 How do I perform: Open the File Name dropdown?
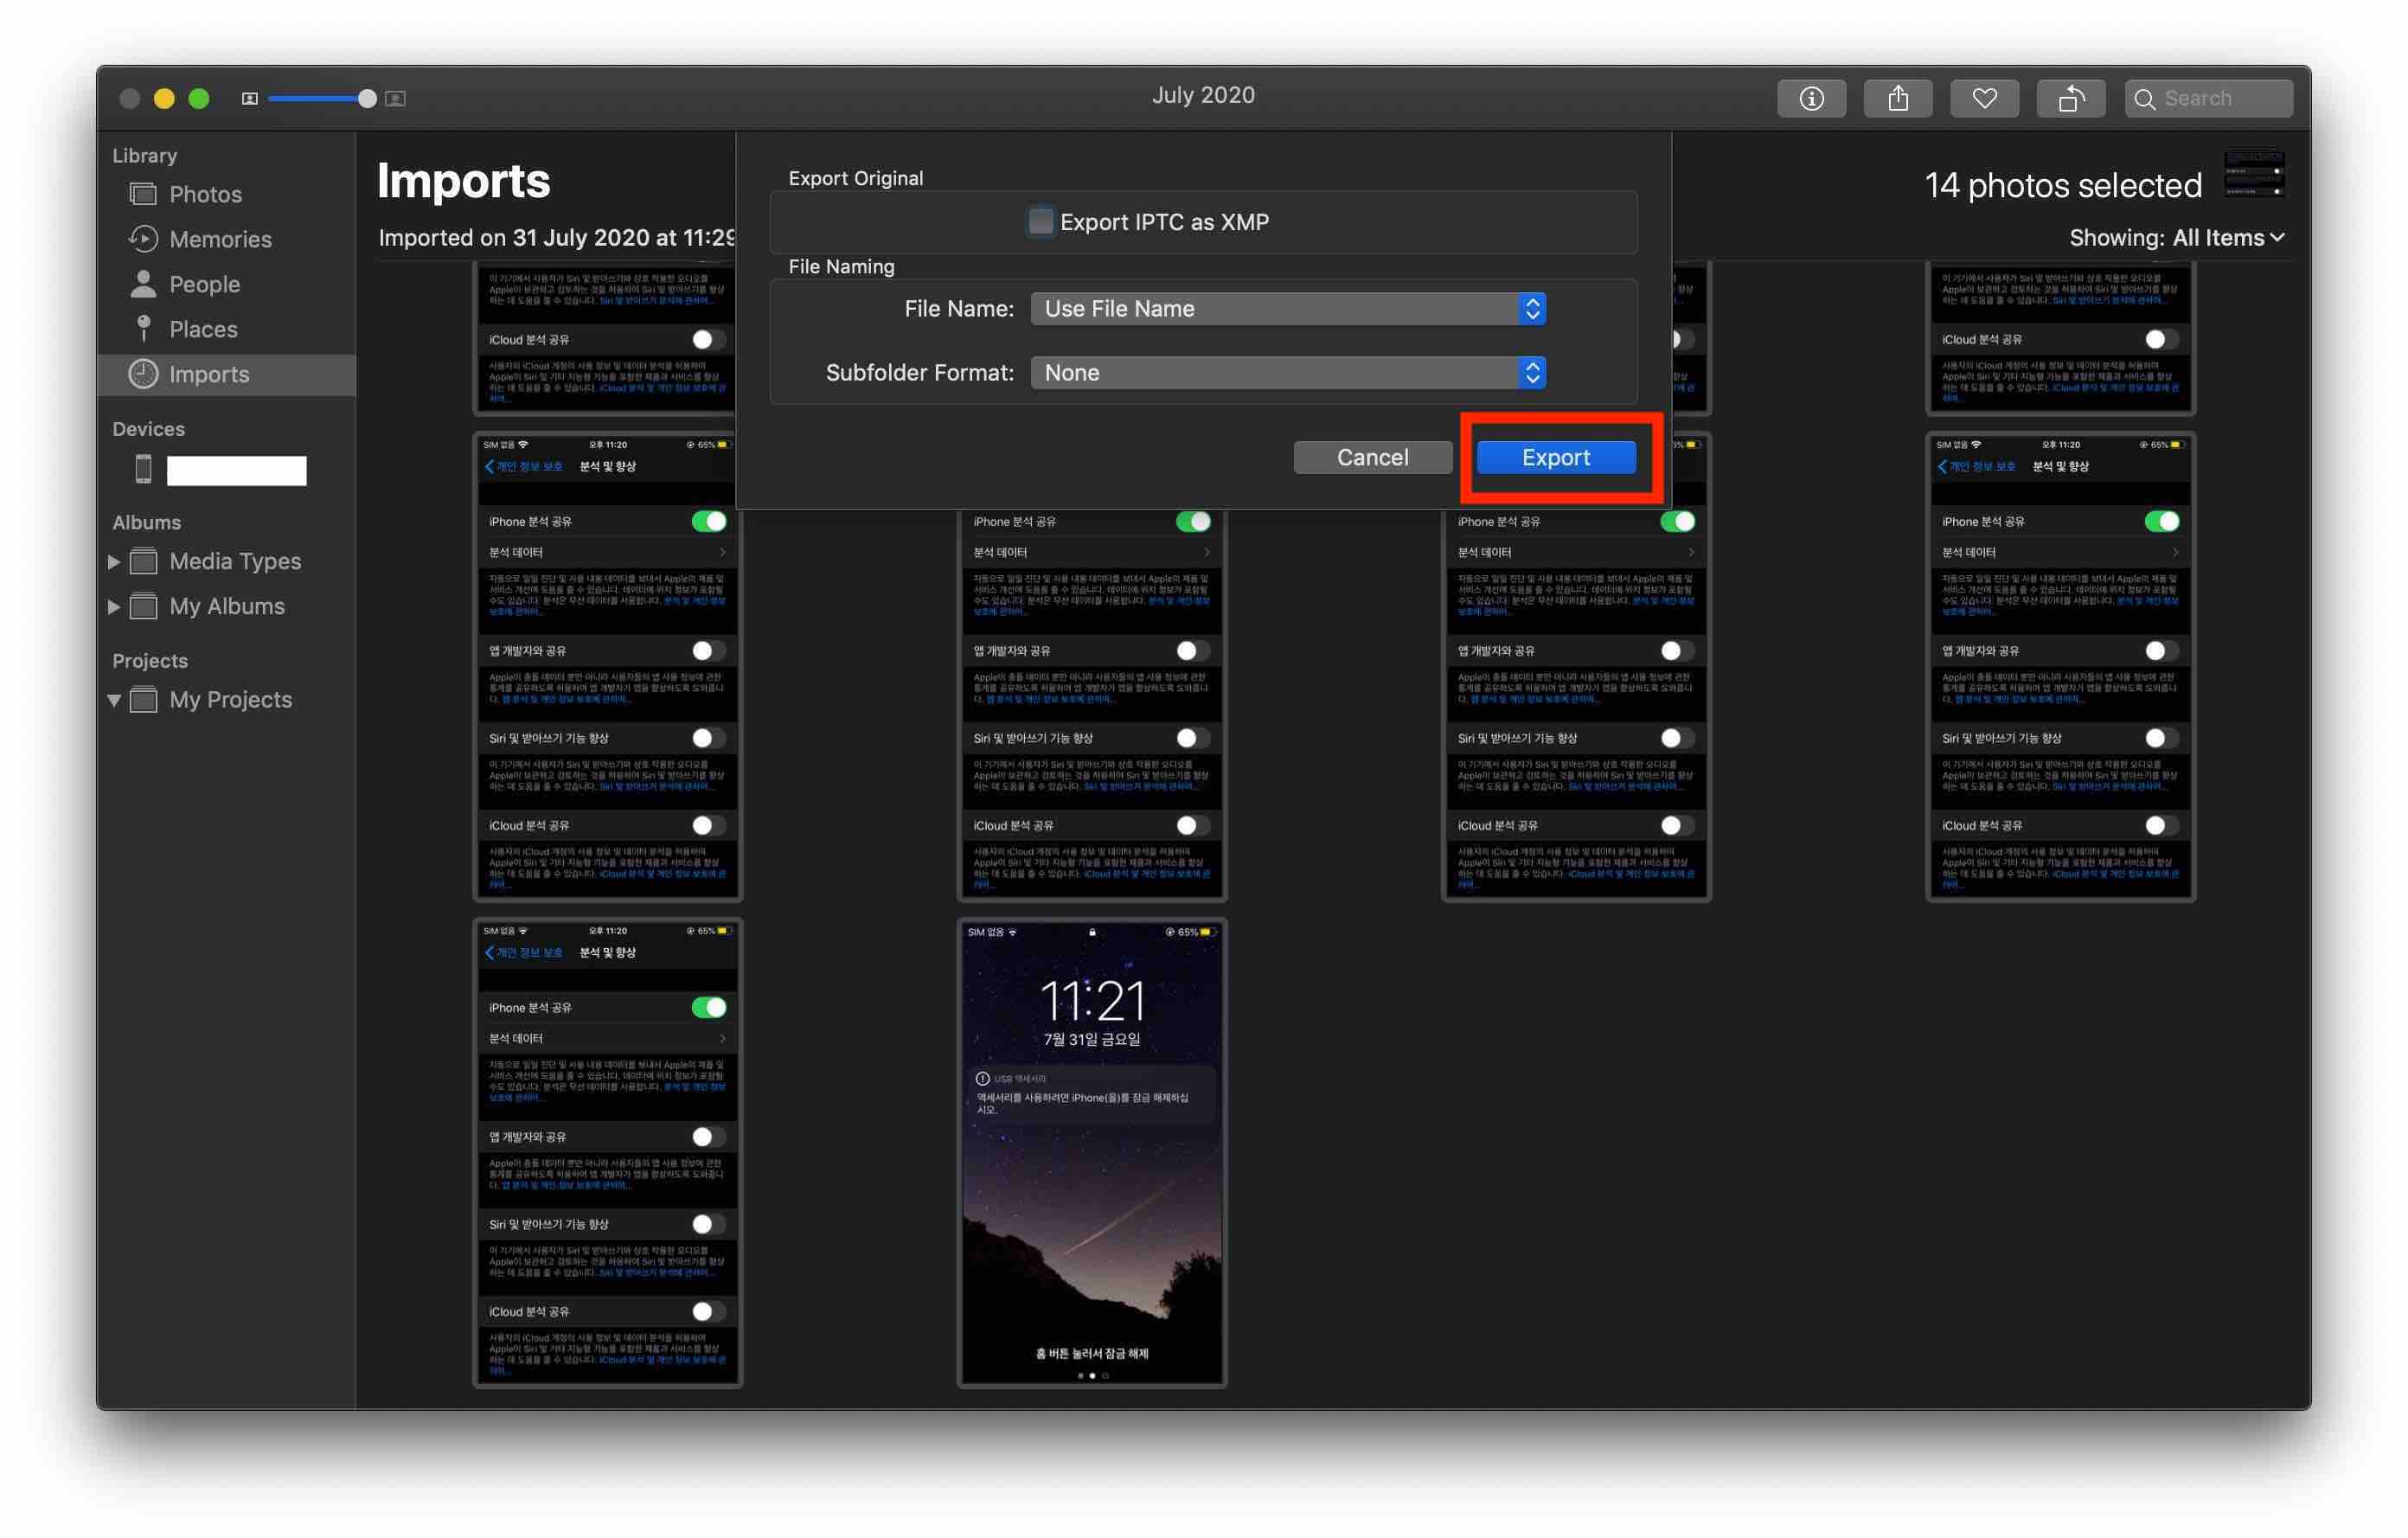[x=1288, y=309]
